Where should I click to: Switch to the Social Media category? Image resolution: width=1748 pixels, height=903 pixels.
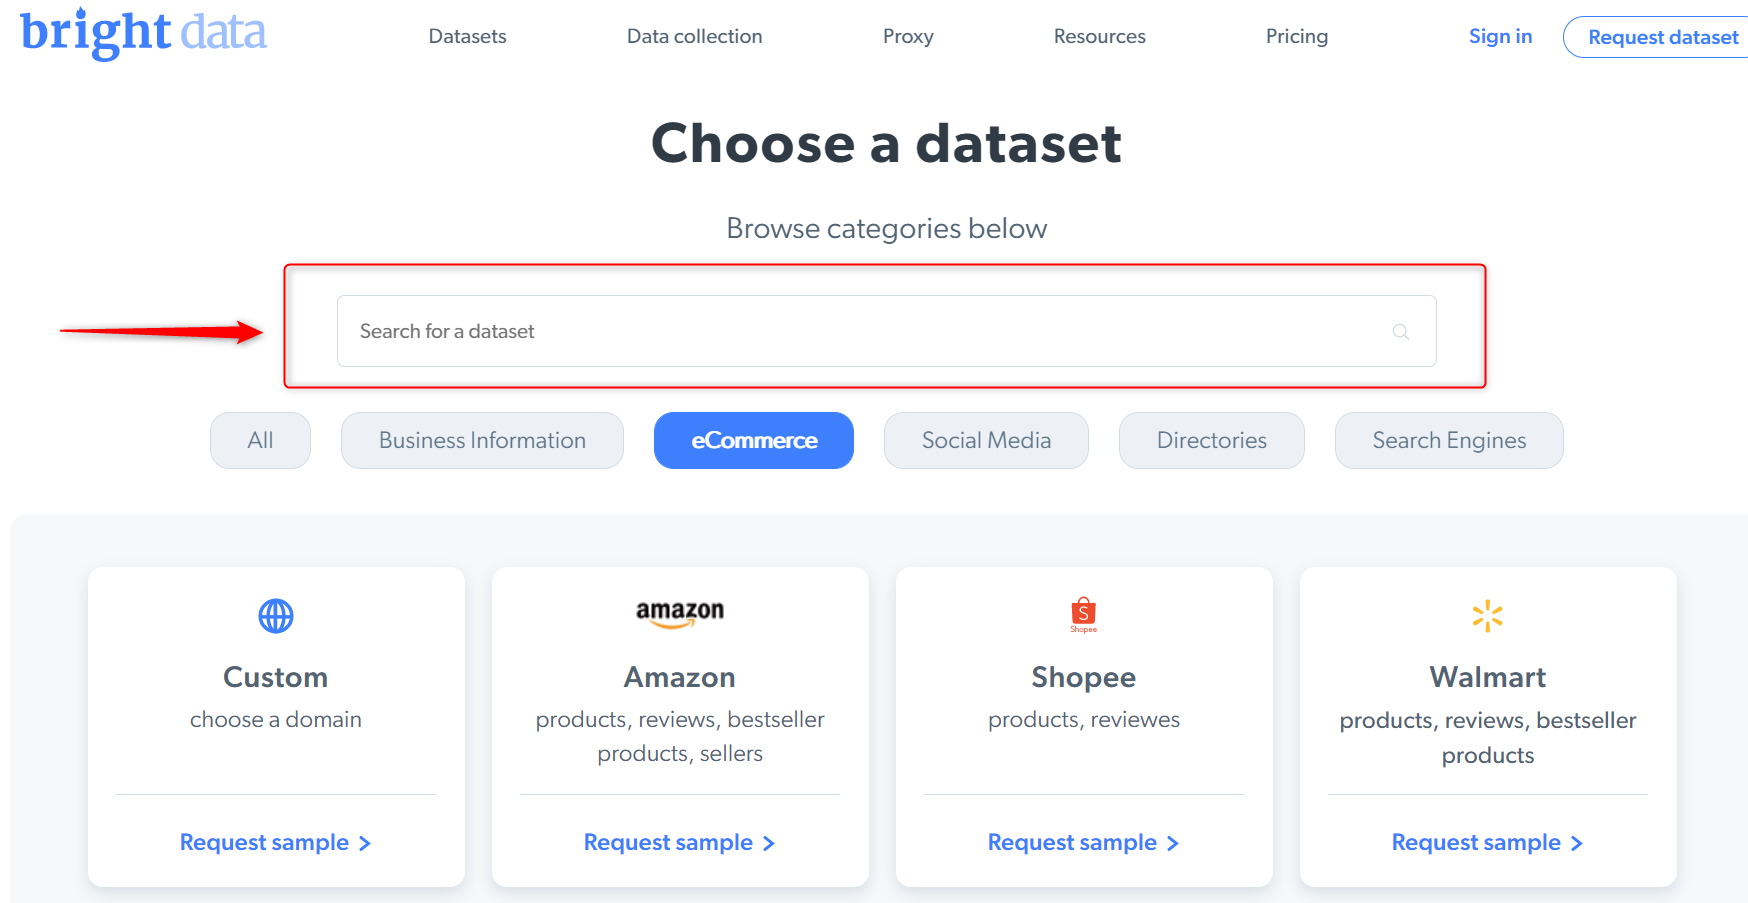click(986, 441)
